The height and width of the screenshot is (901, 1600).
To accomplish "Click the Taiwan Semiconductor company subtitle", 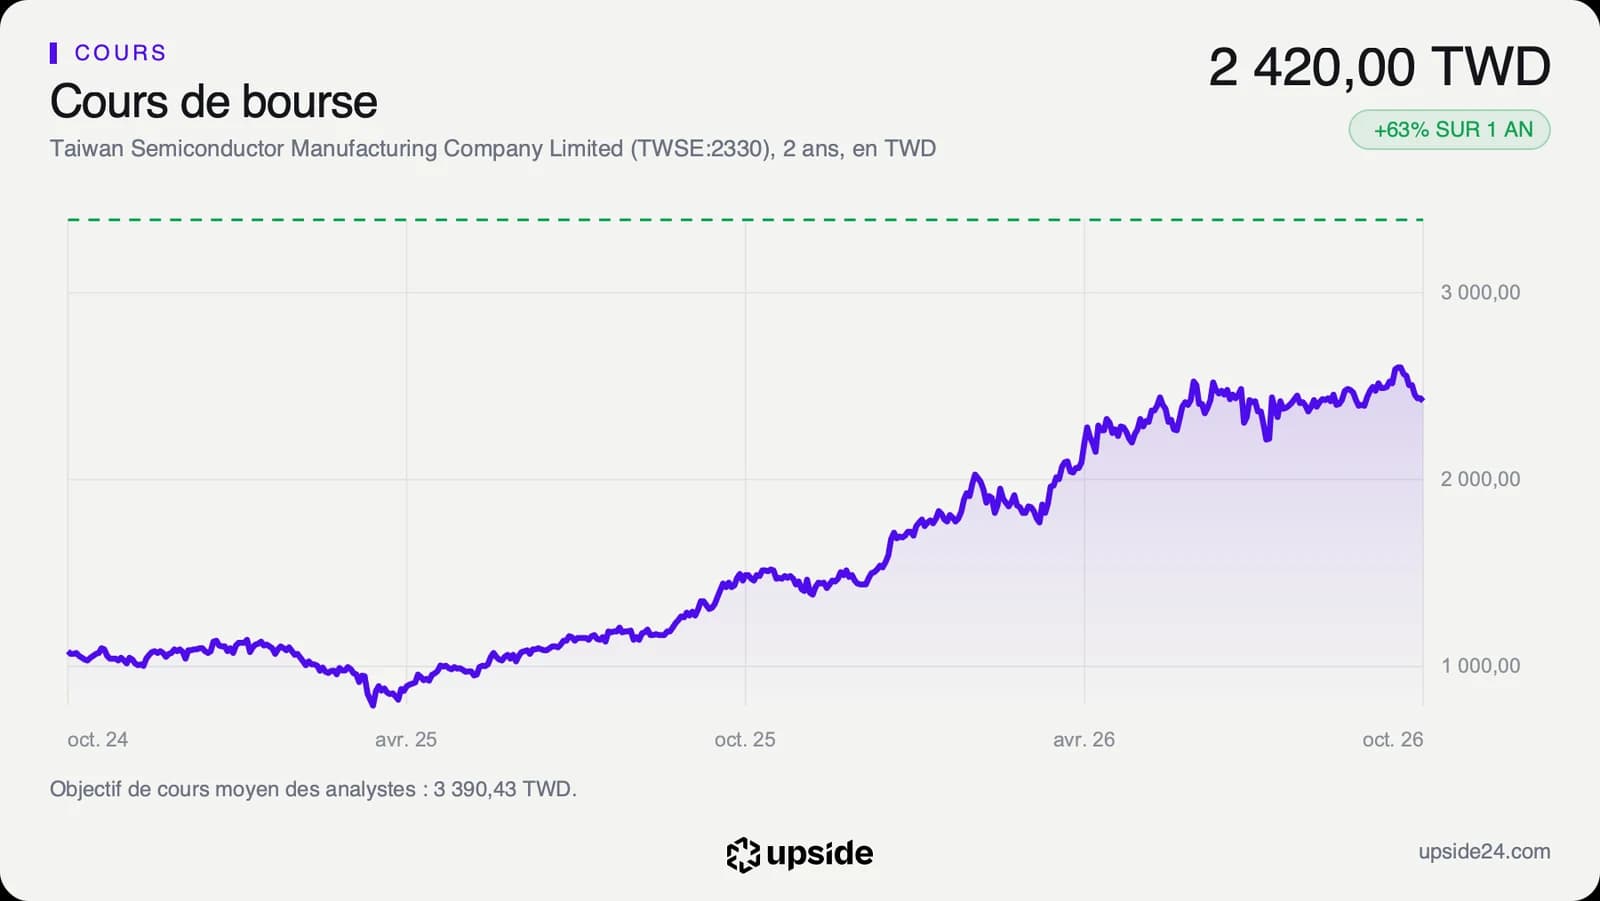I will tap(493, 149).
